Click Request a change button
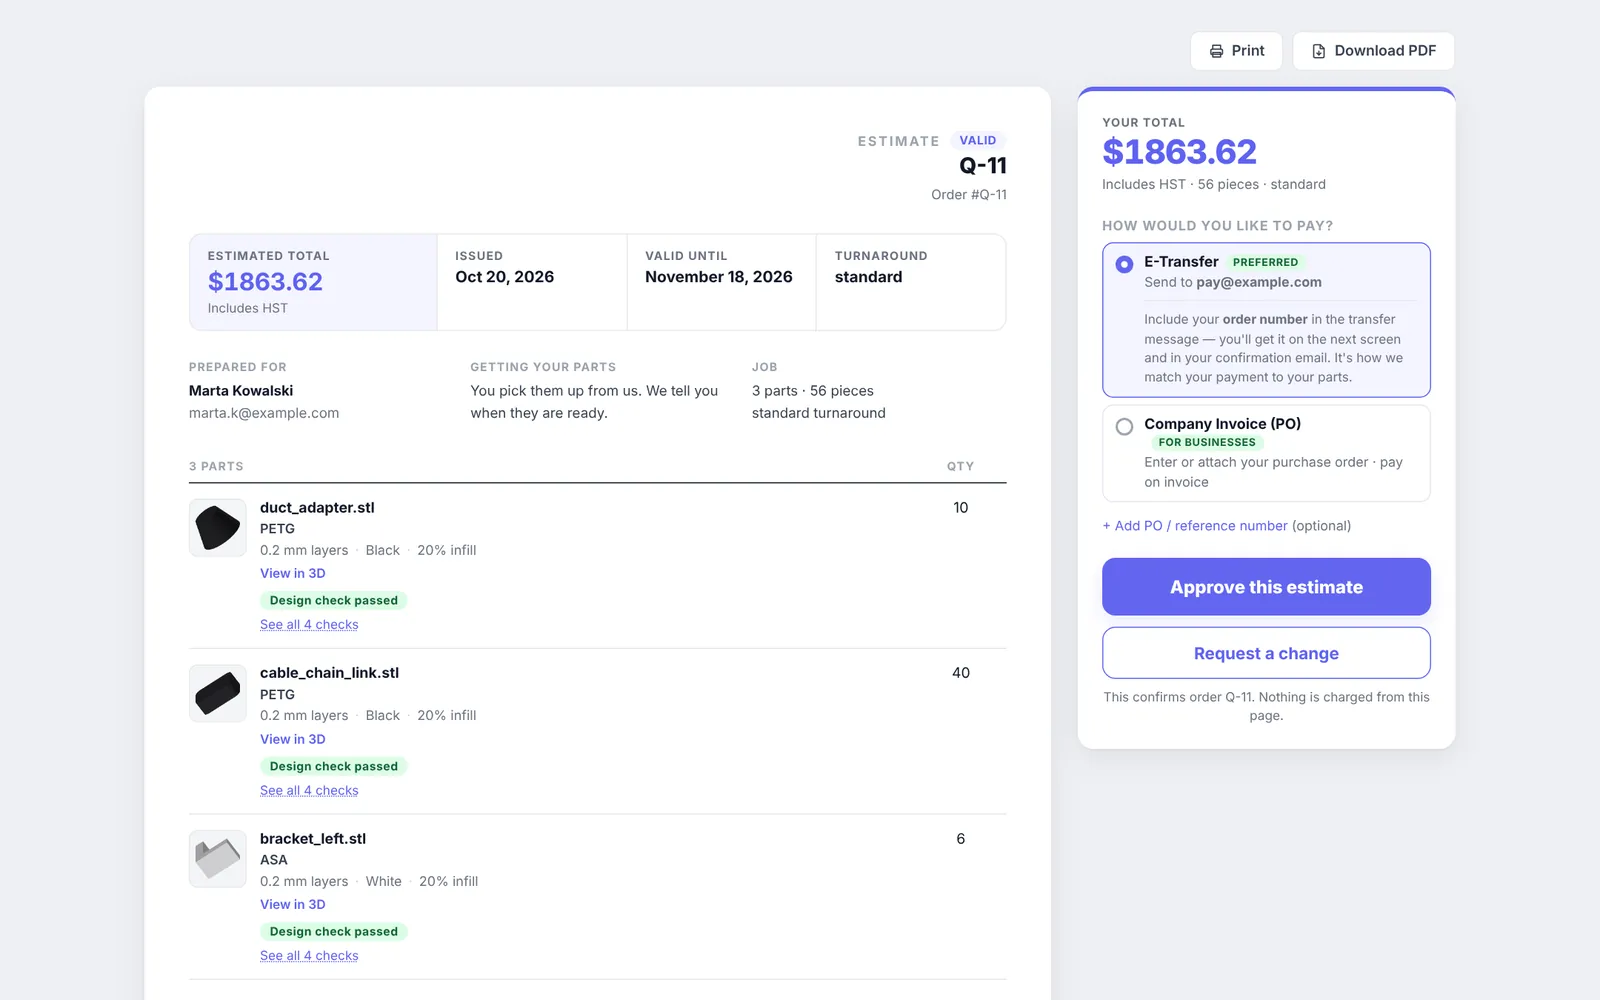Image resolution: width=1600 pixels, height=1000 pixels. [1266, 653]
